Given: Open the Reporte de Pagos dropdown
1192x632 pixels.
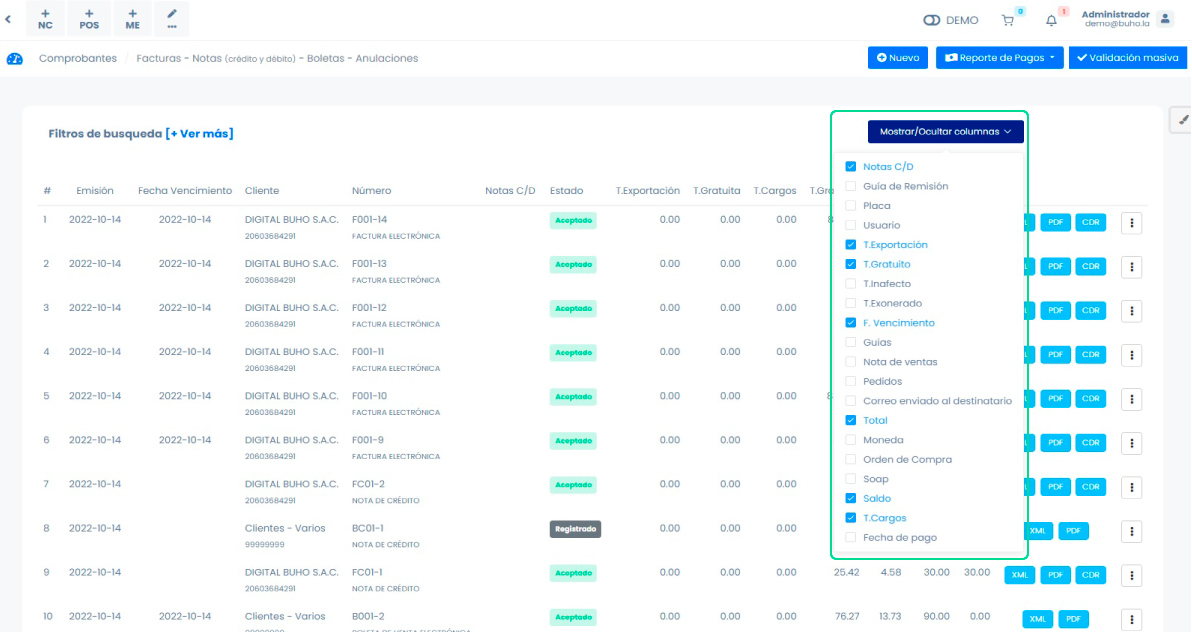Looking at the screenshot, I should coord(999,58).
